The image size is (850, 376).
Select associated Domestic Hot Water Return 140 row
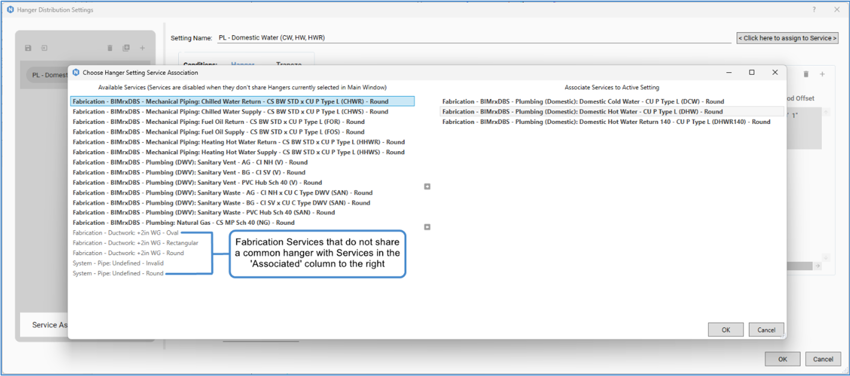611,122
